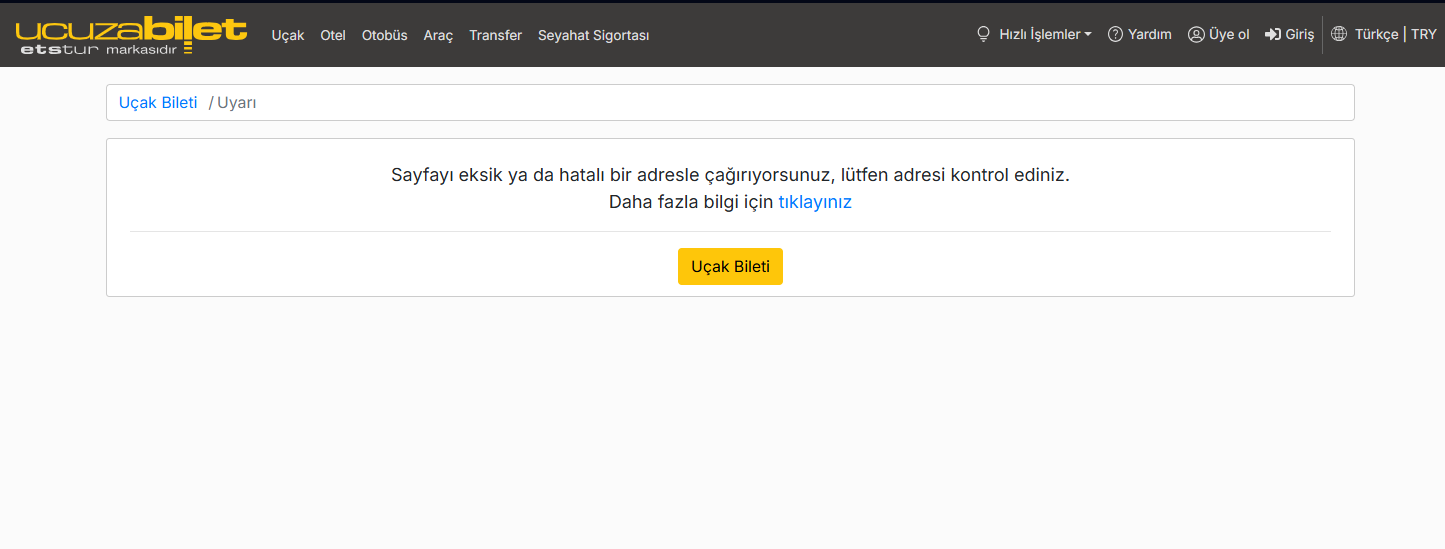Click the yellow Uçak Bileti button

(x=730, y=266)
